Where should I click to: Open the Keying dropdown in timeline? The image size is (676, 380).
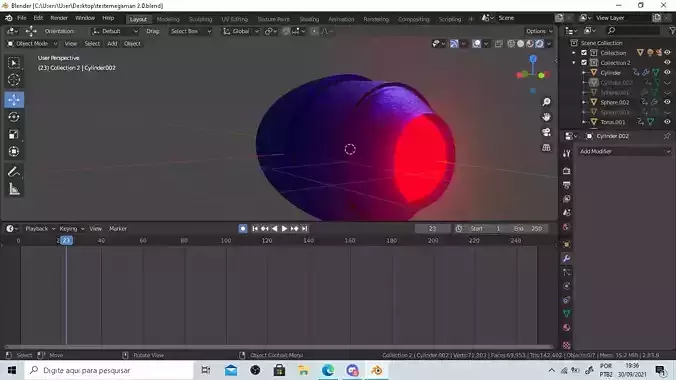72,229
